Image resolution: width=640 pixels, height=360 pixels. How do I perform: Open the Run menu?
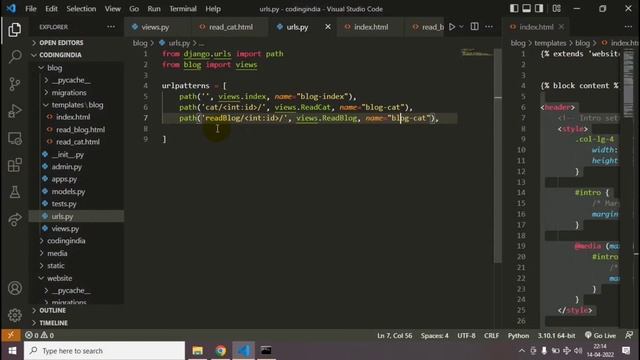[154, 9]
